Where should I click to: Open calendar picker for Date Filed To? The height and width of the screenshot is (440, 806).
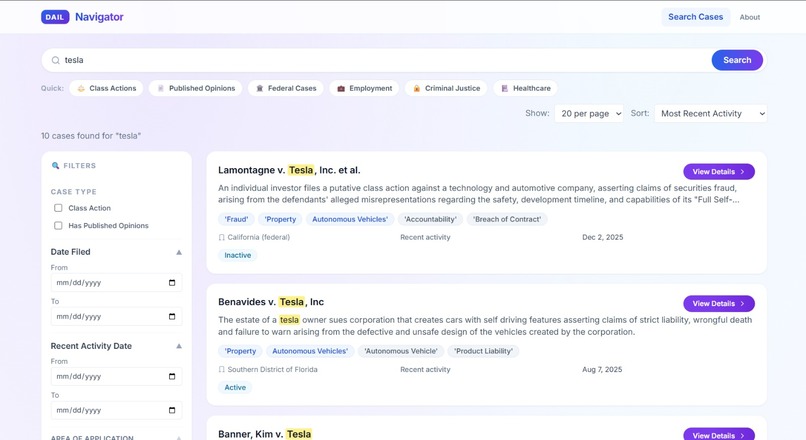click(172, 317)
